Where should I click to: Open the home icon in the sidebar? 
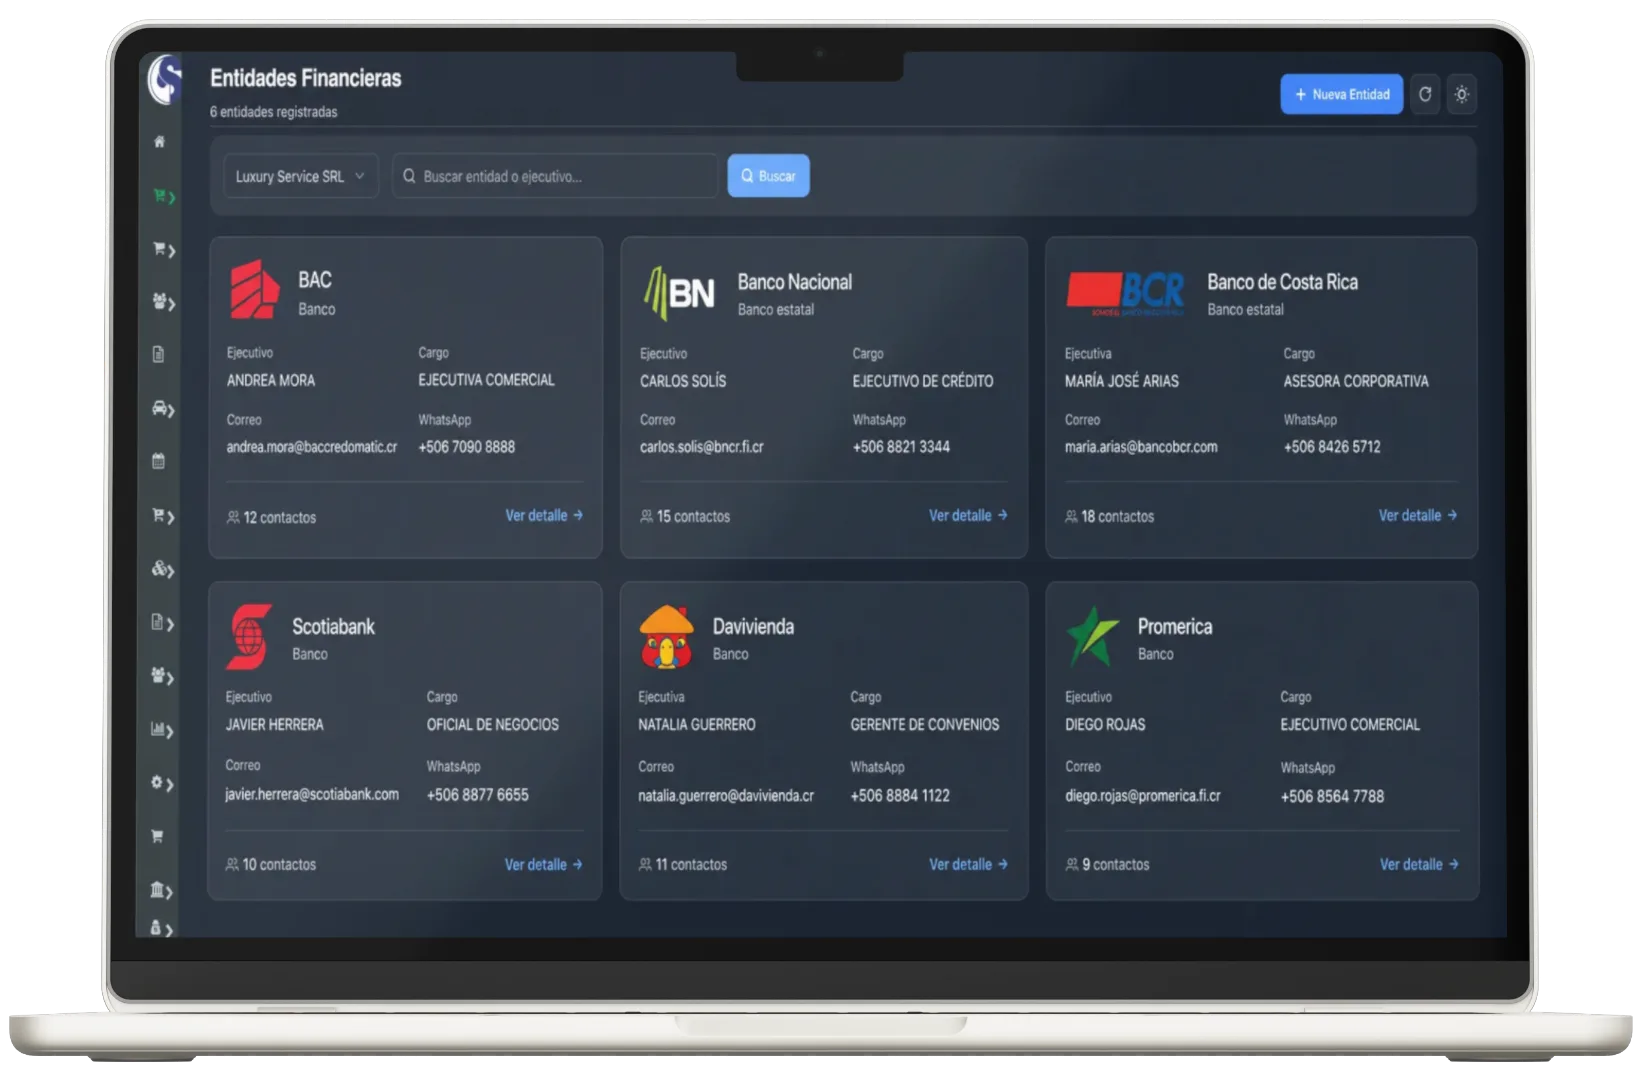pyautogui.click(x=159, y=142)
